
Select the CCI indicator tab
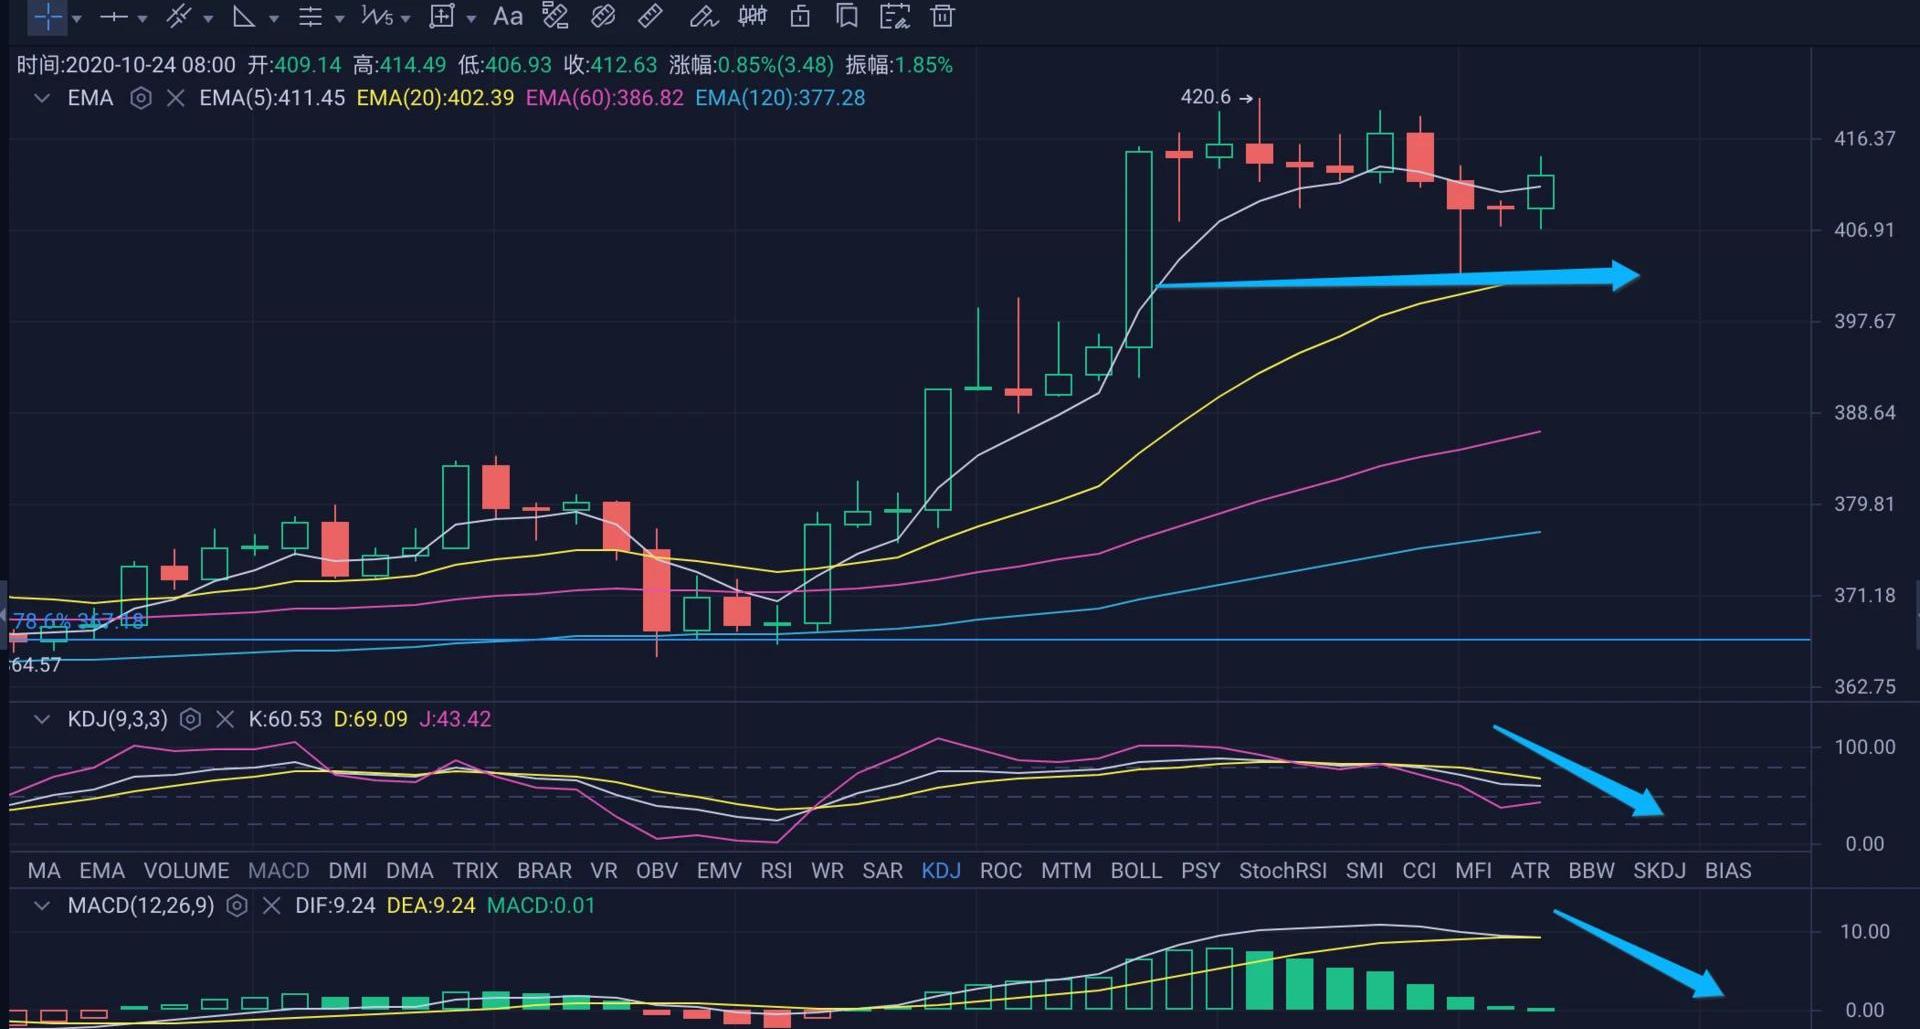coord(1419,871)
